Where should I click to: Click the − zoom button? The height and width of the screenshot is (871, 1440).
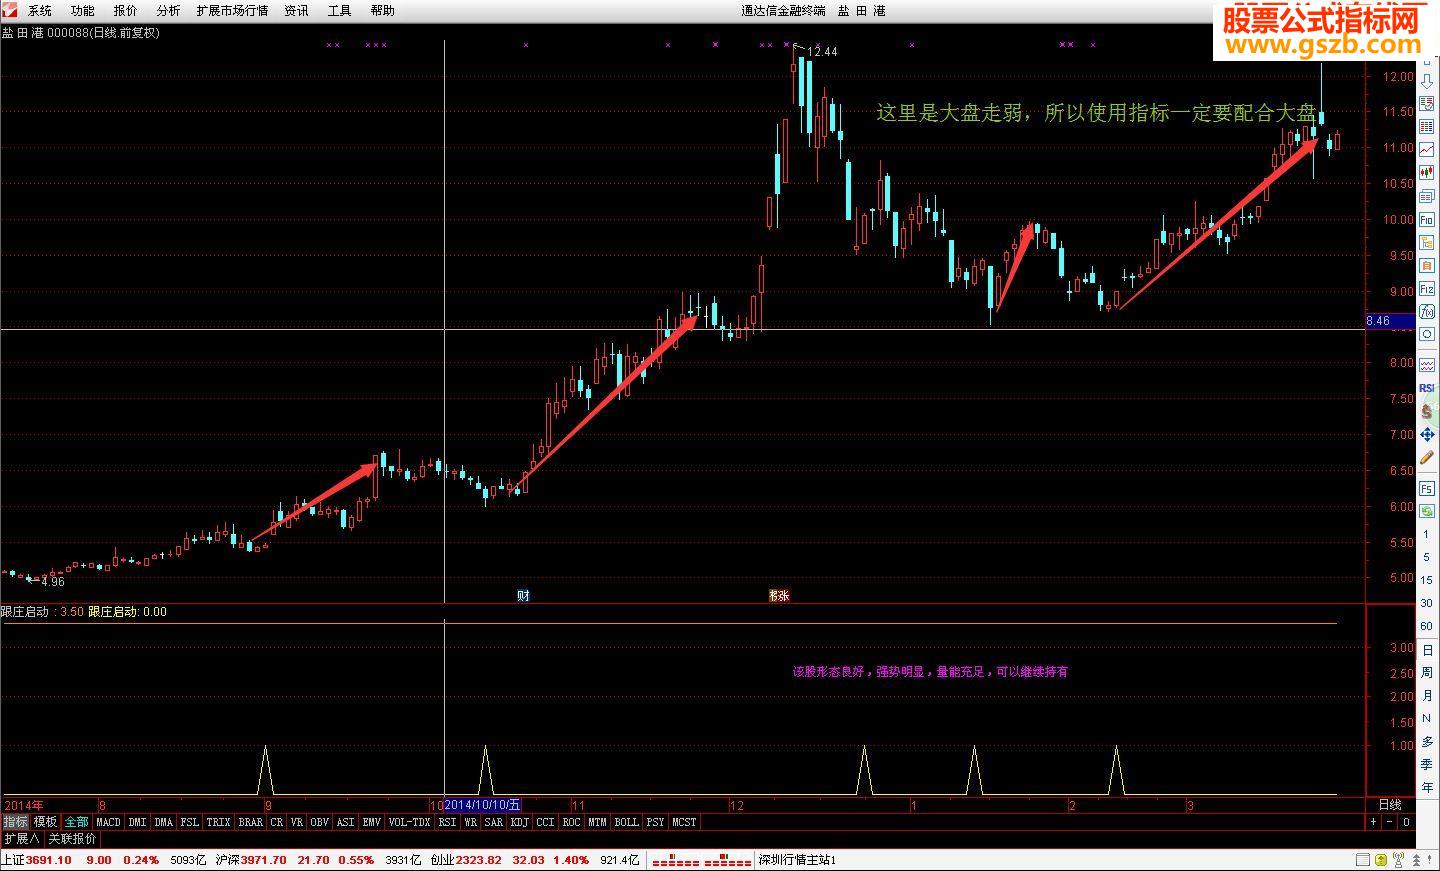[x=1389, y=822]
